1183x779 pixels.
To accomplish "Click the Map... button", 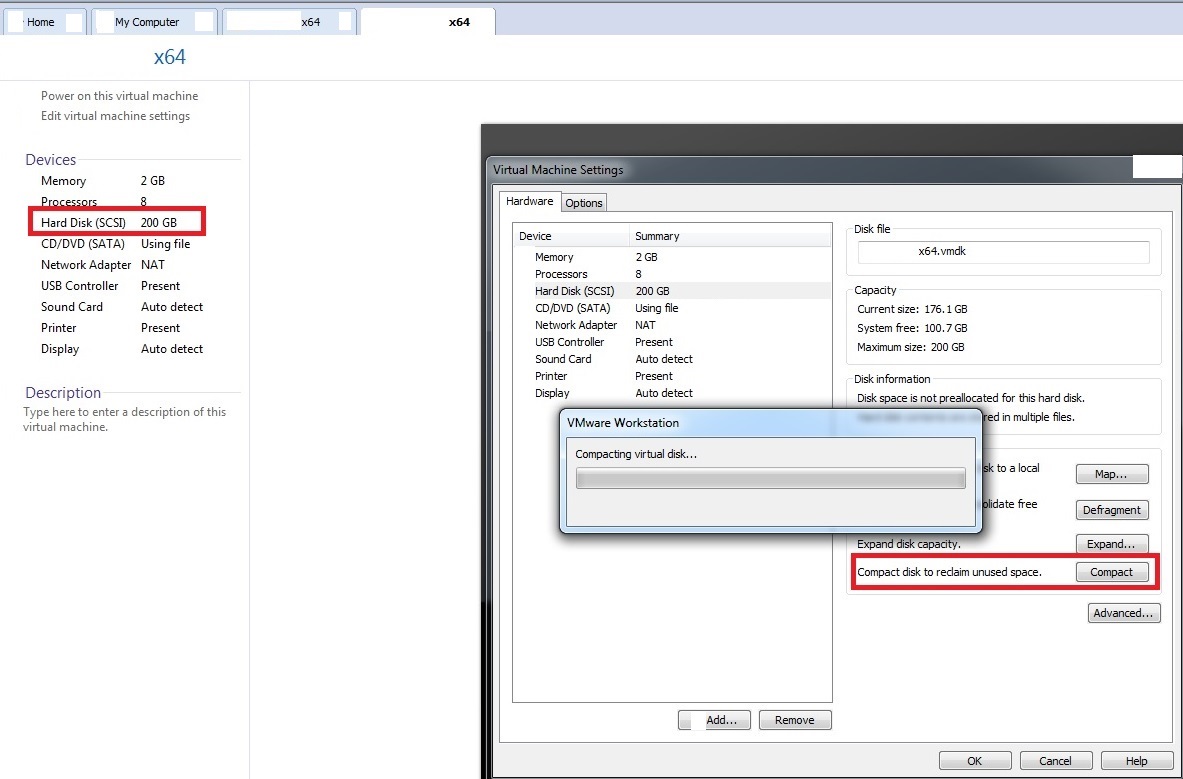I will pos(1111,474).
